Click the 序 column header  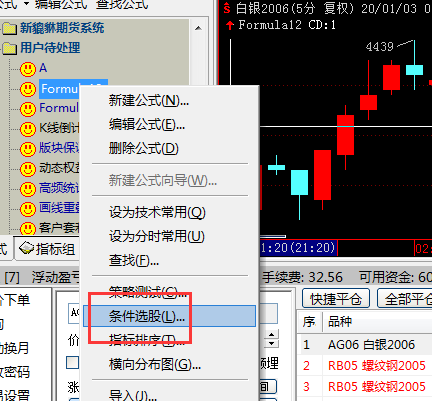[309, 322]
